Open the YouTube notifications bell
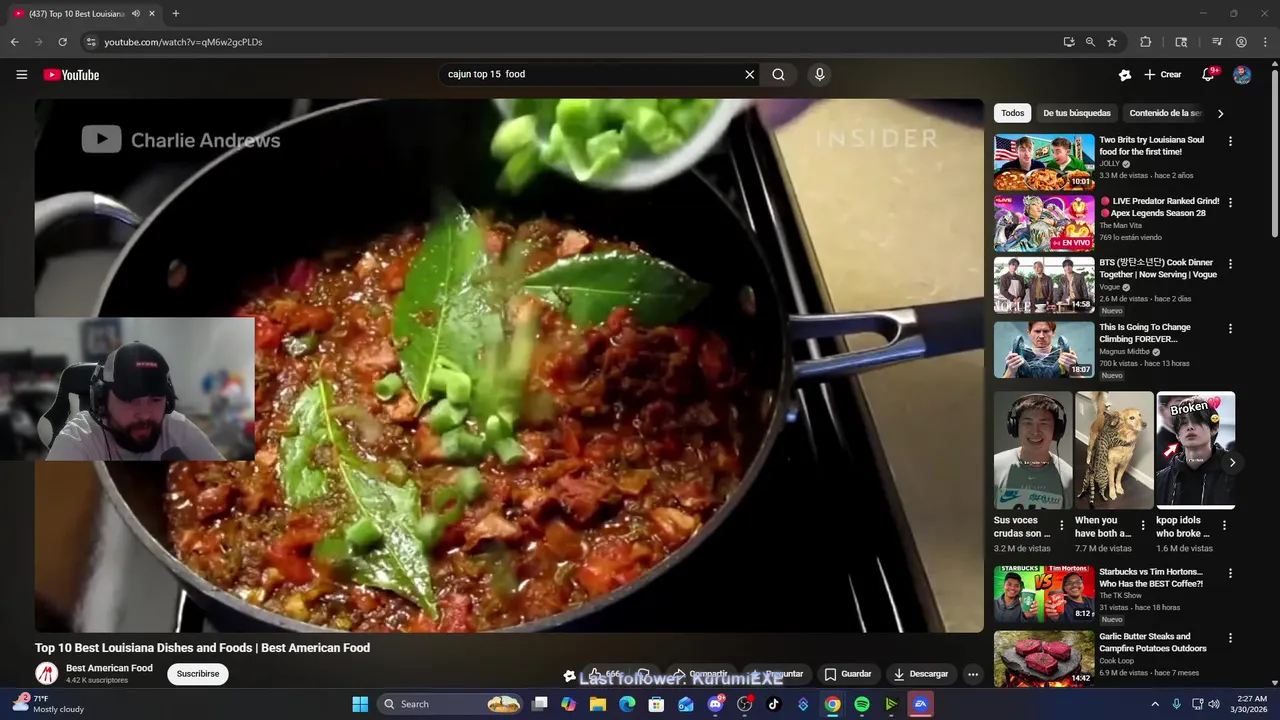This screenshot has width=1280, height=720. (x=1208, y=75)
